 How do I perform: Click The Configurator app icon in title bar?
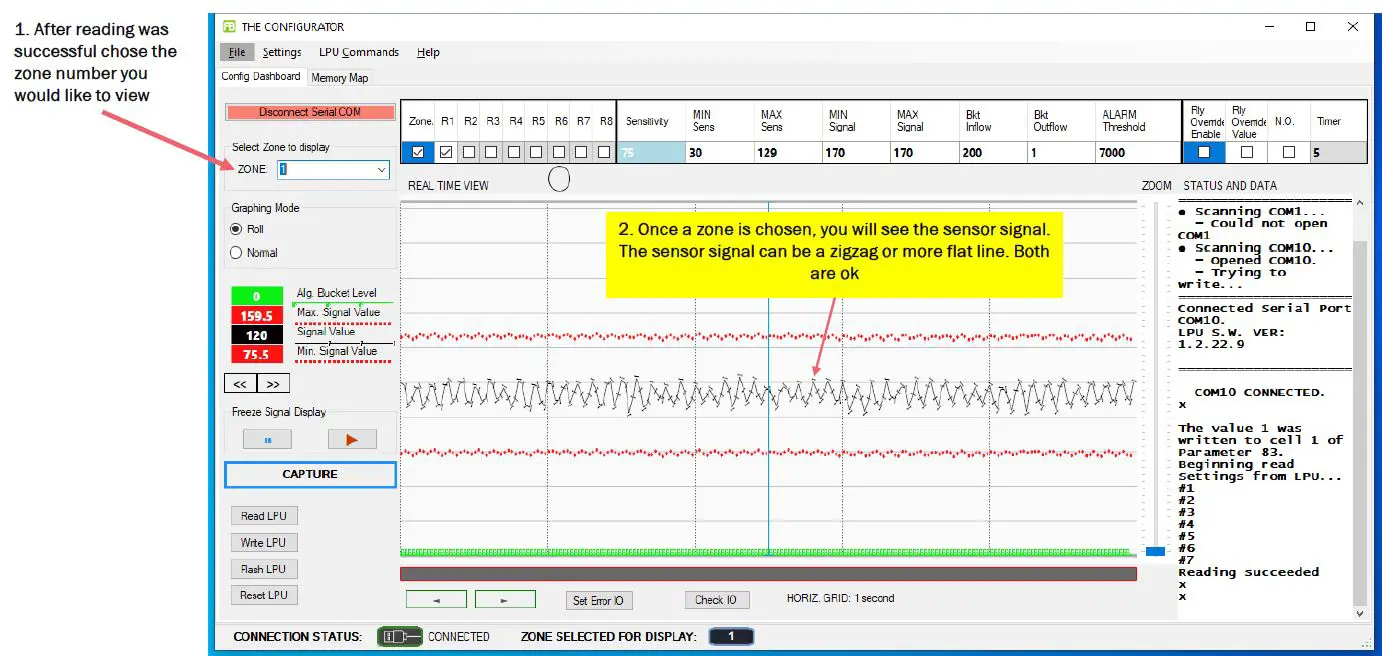pos(230,26)
